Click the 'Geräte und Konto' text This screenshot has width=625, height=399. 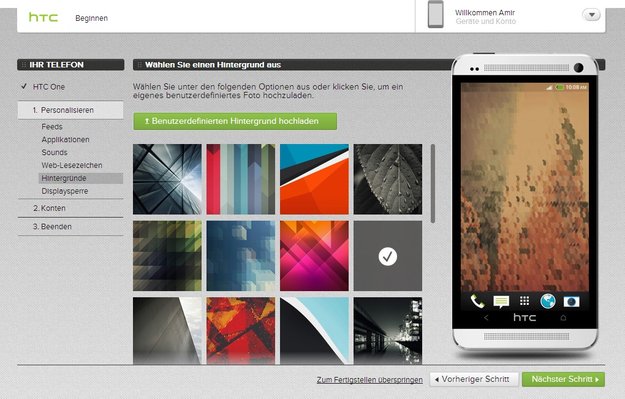click(x=485, y=22)
